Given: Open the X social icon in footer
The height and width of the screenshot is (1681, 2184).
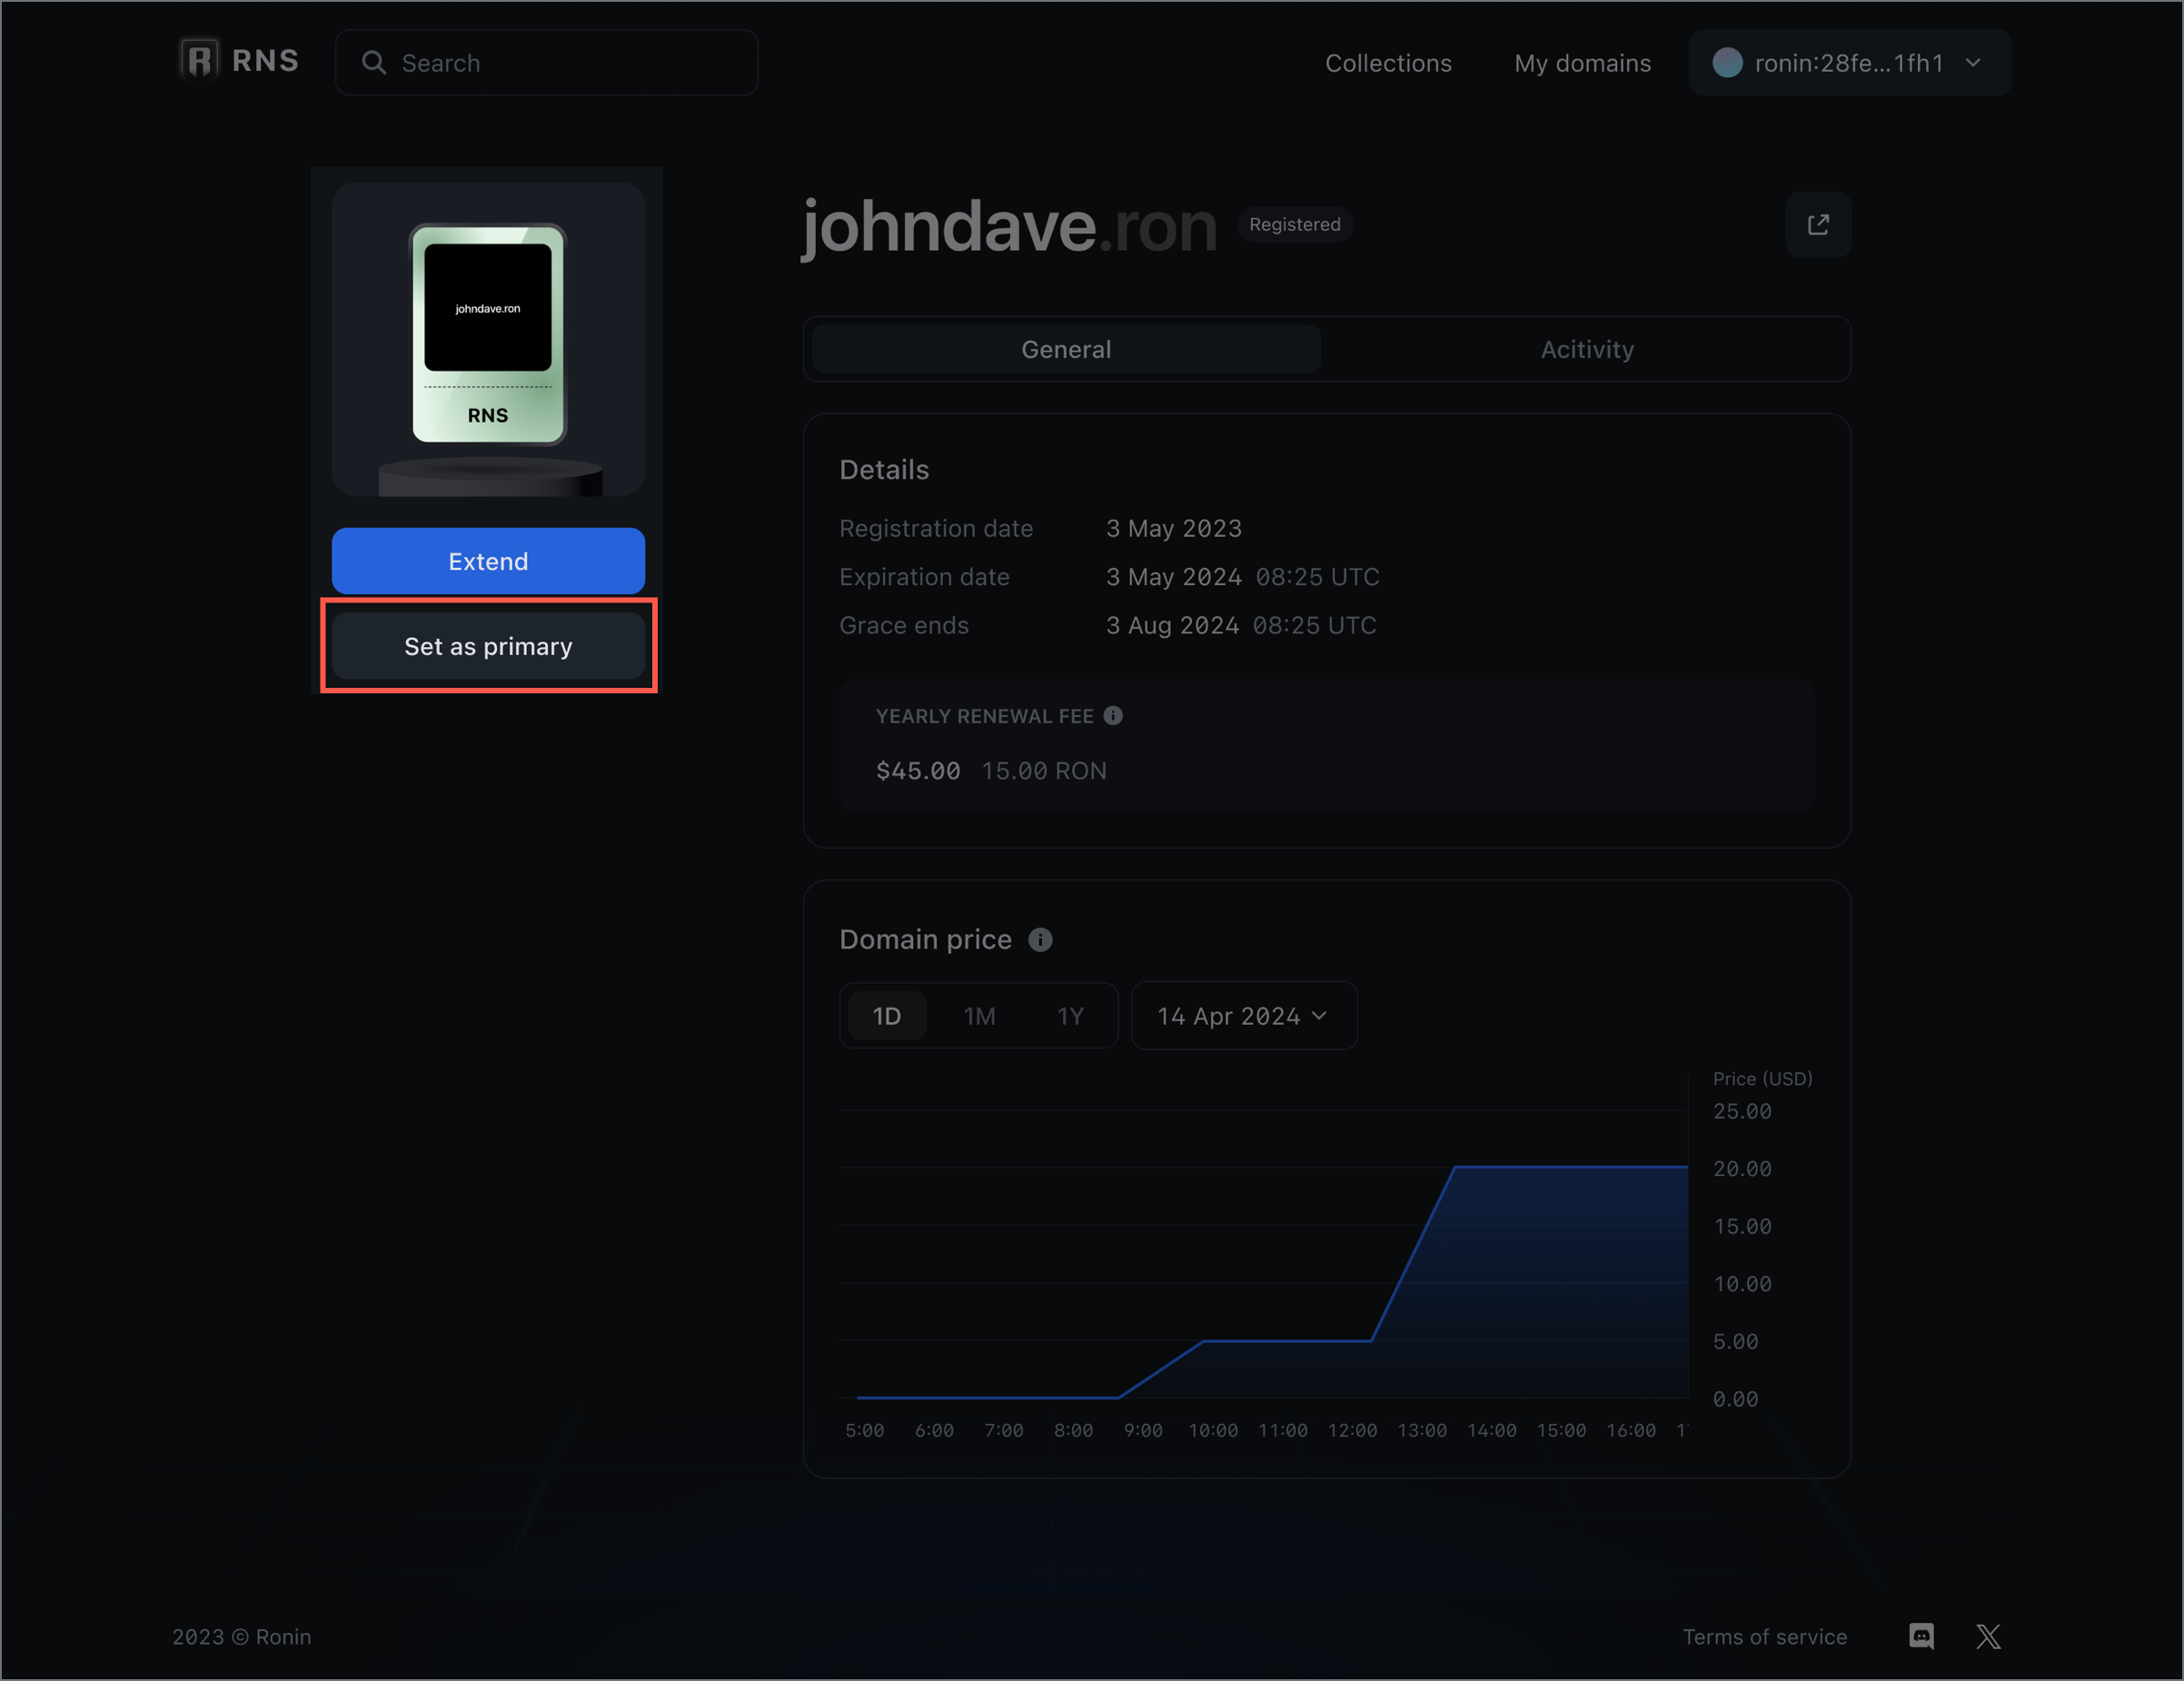Looking at the screenshot, I should click(x=1988, y=1636).
